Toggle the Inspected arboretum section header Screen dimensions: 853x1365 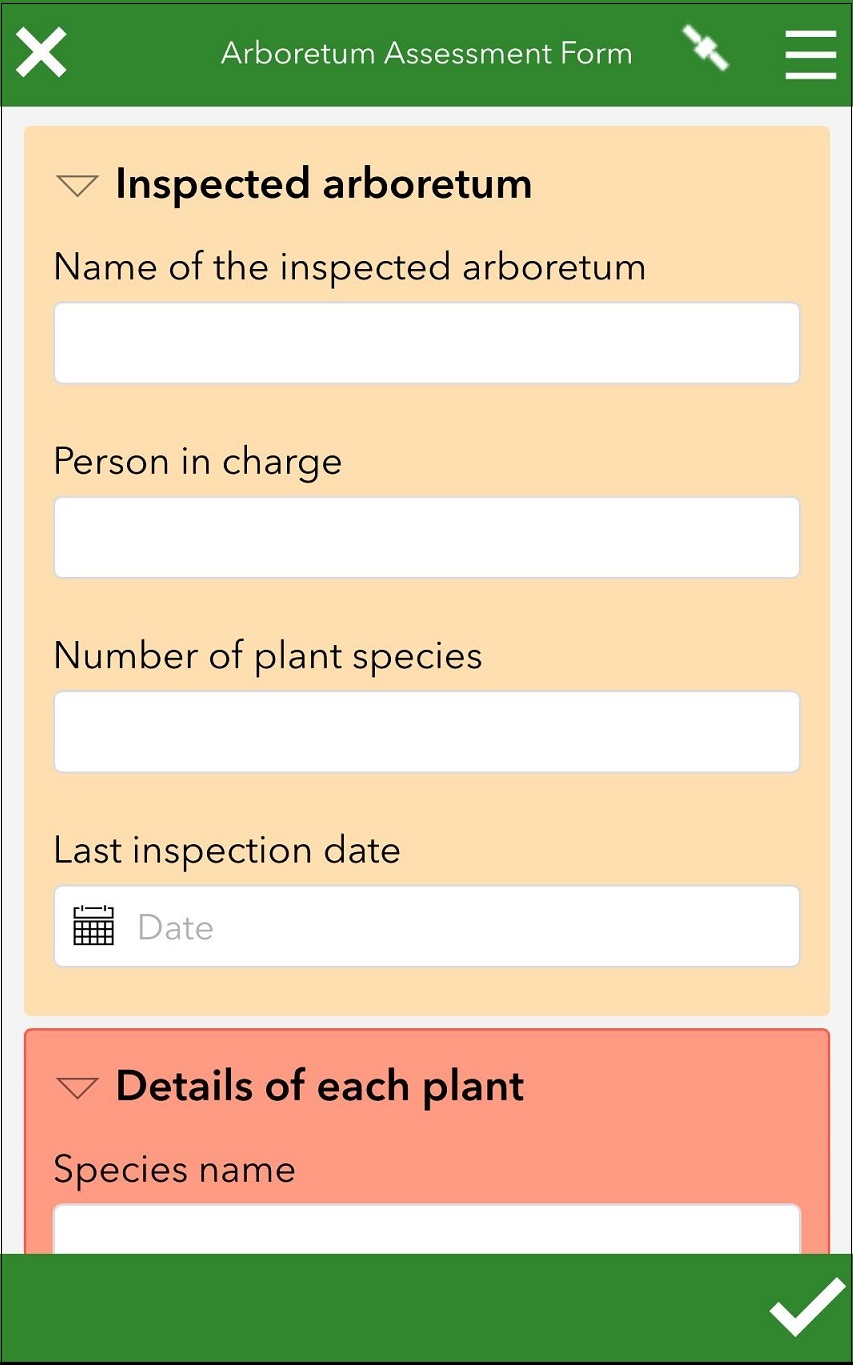(x=323, y=184)
